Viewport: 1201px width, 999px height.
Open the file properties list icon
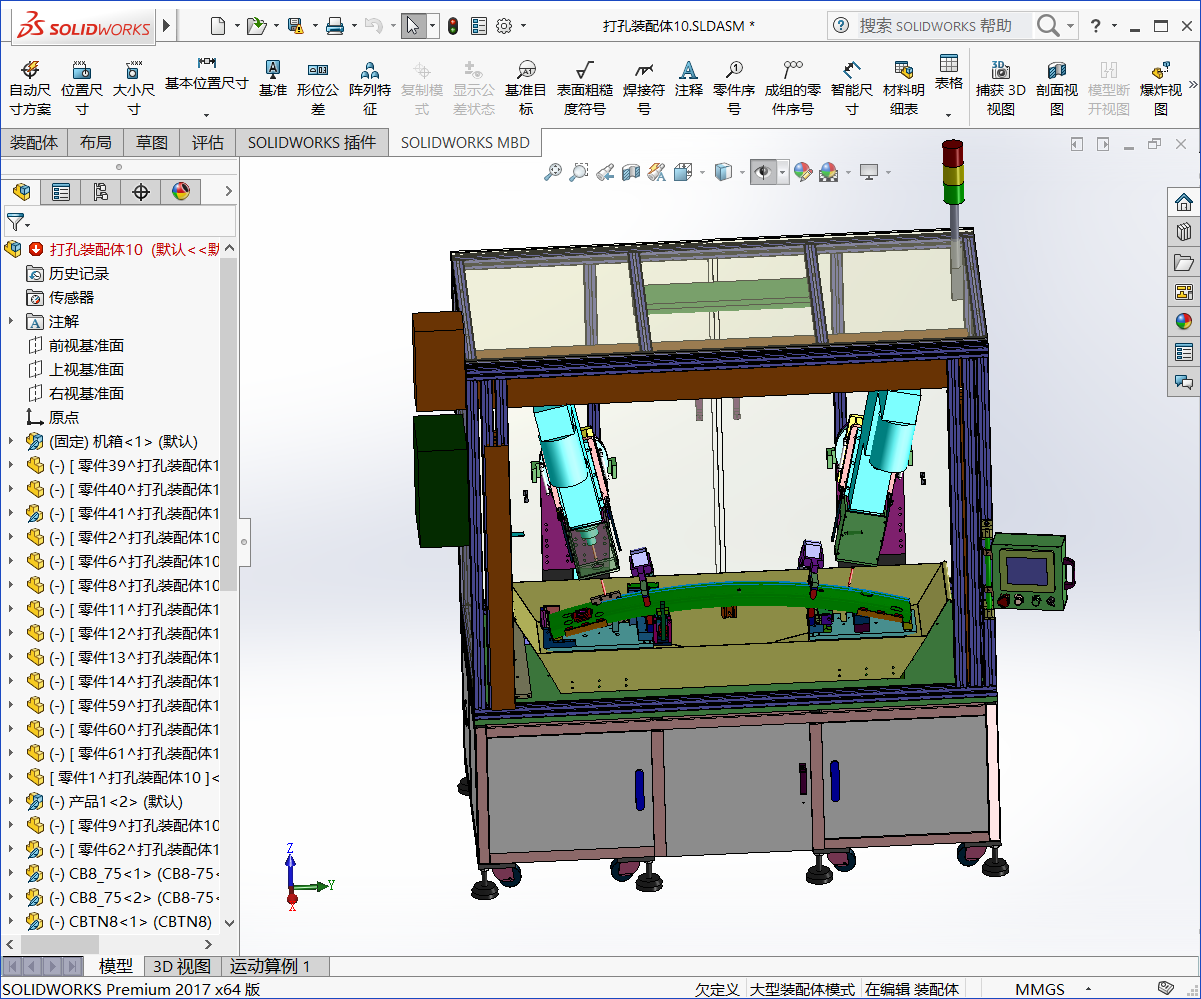pyautogui.click(x=479, y=26)
